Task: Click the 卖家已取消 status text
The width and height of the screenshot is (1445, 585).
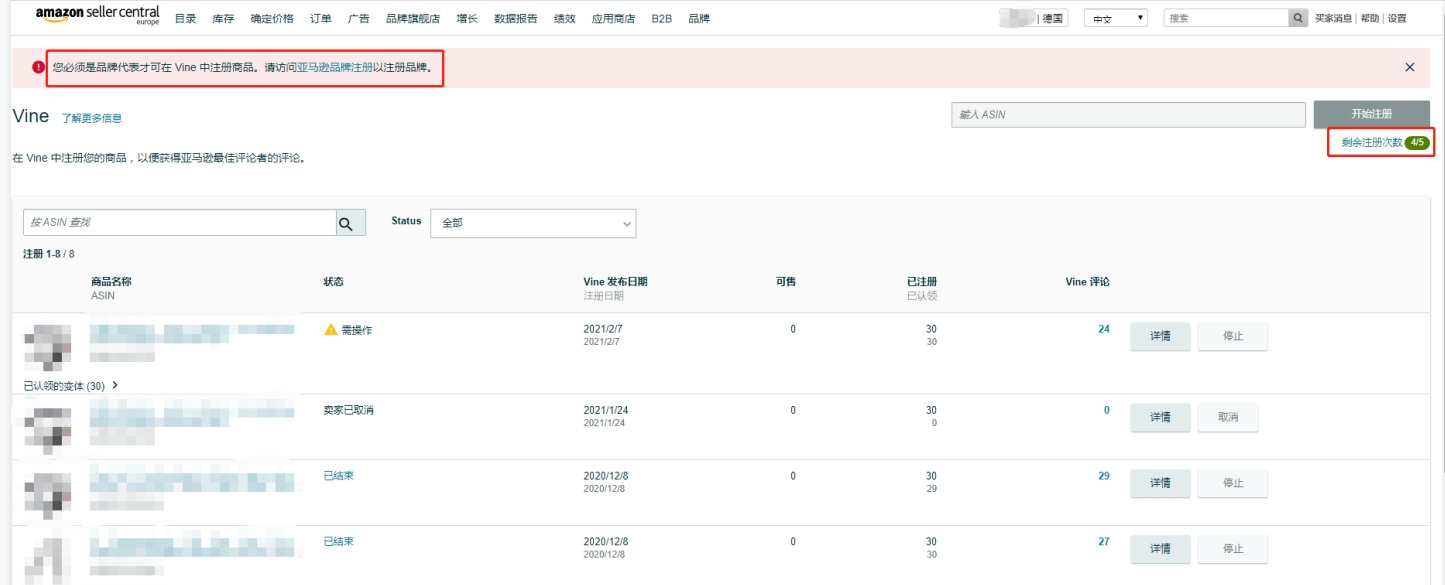Action: pyautogui.click(x=348, y=410)
